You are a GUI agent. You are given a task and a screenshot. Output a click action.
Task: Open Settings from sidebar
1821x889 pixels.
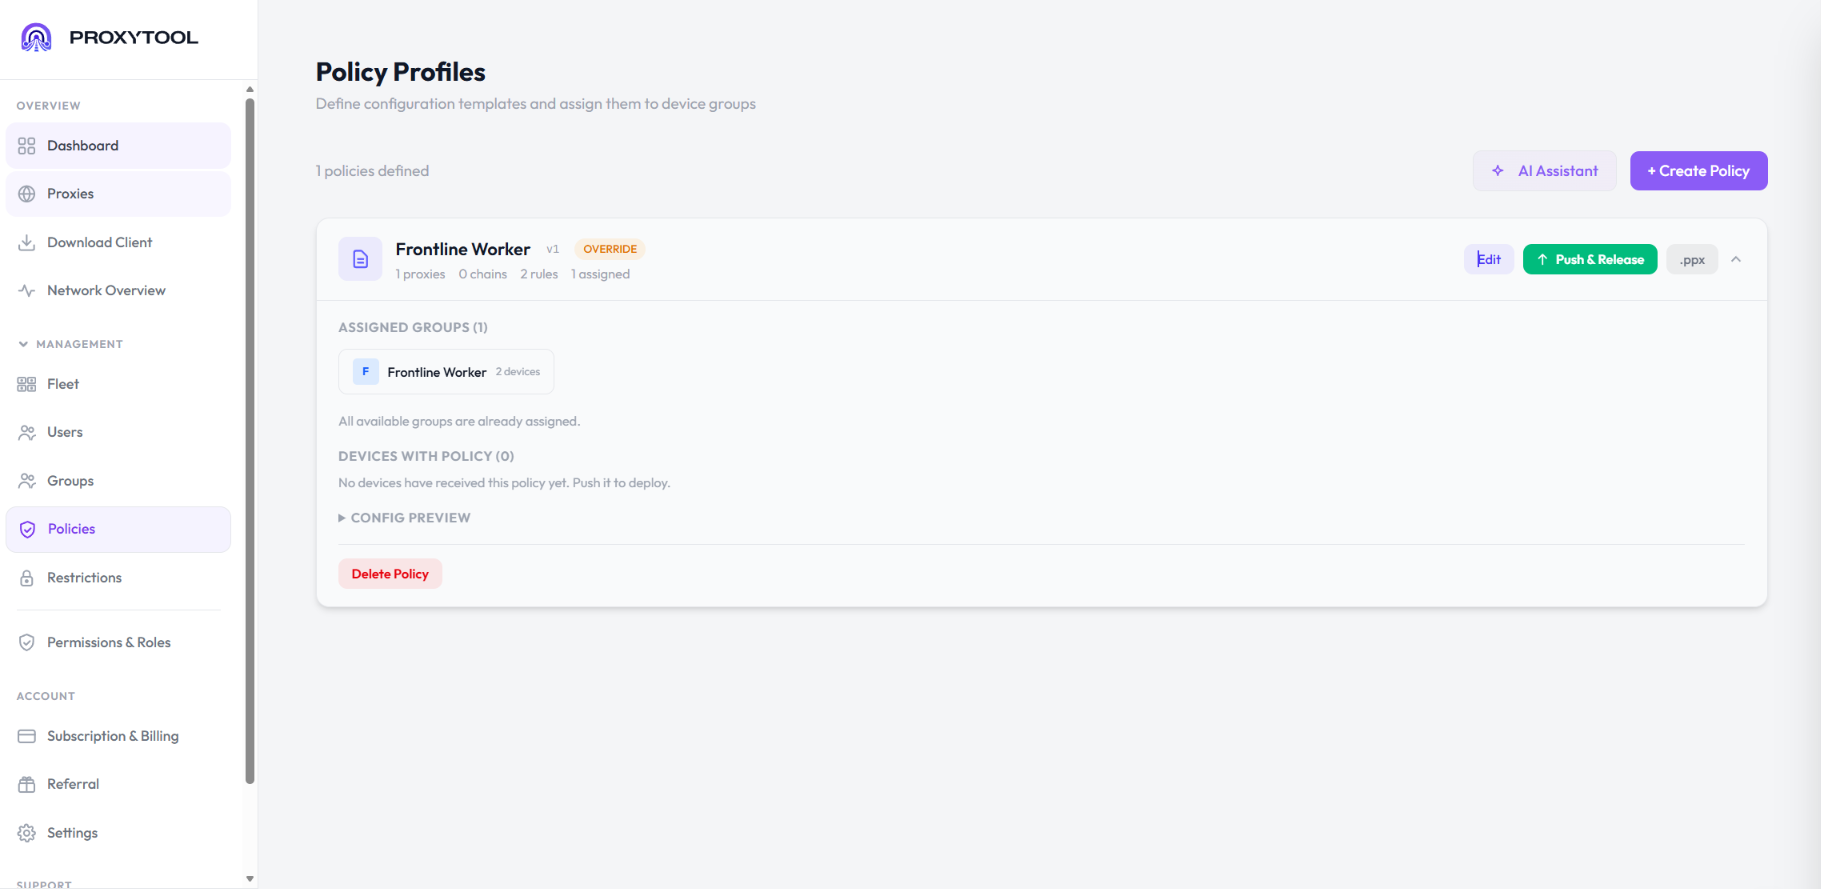(x=118, y=833)
